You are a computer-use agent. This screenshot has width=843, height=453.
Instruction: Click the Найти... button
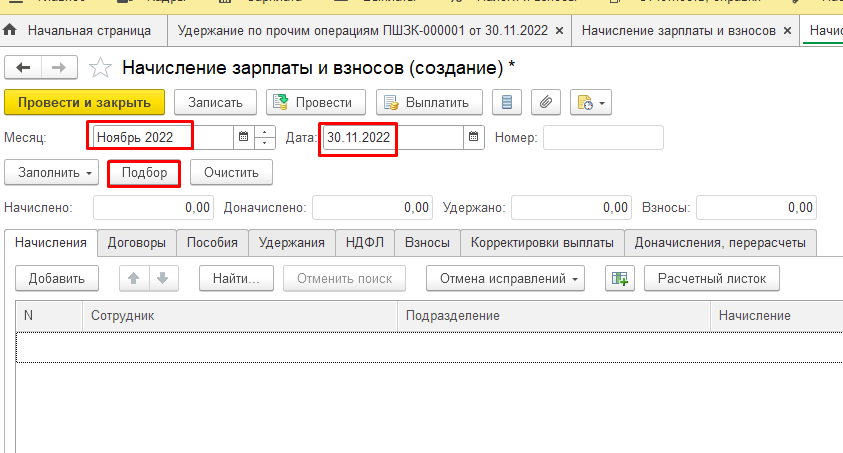(x=236, y=278)
